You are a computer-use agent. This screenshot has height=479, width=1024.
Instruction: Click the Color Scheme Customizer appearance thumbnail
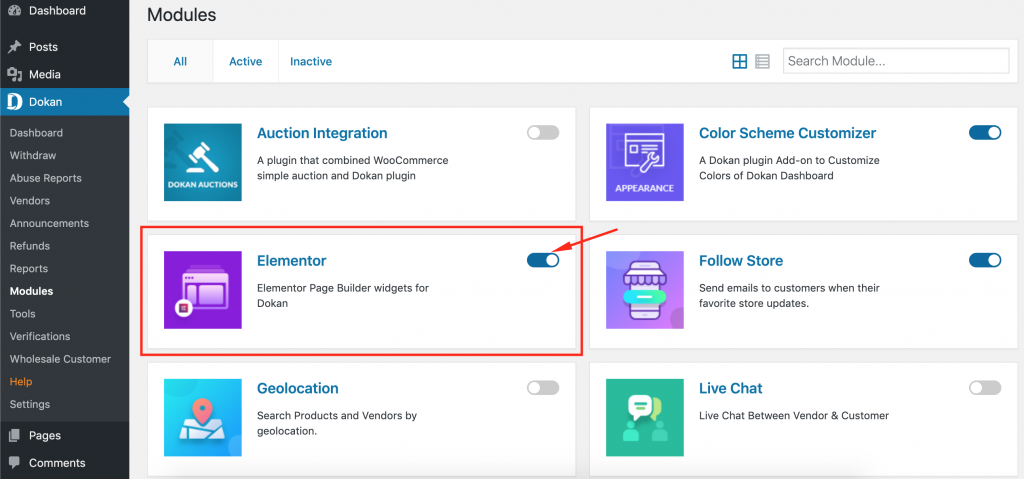[645, 162]
